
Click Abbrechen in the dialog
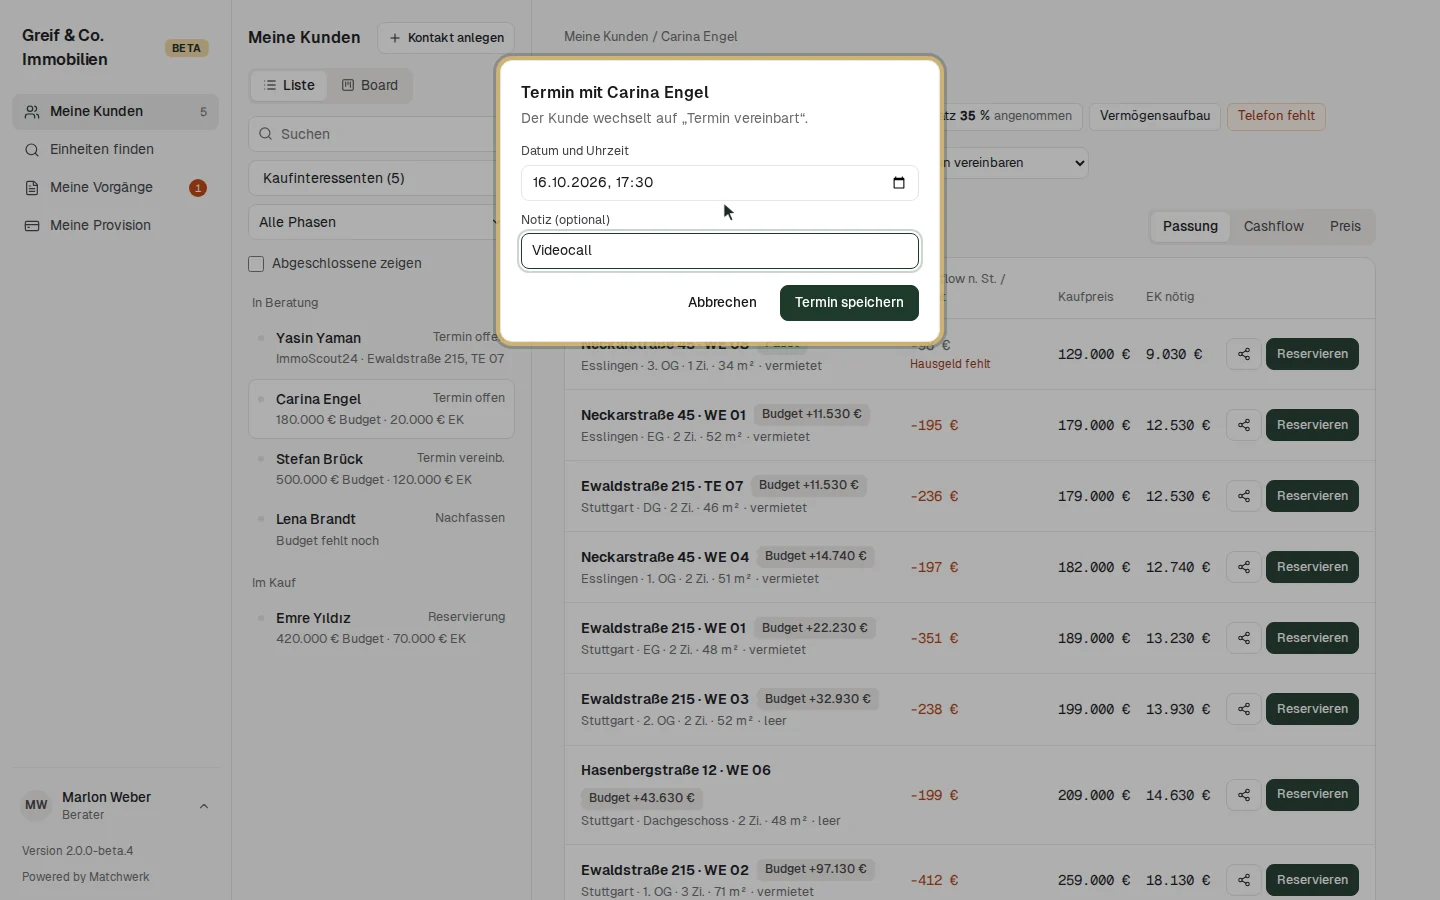(722, 303)
